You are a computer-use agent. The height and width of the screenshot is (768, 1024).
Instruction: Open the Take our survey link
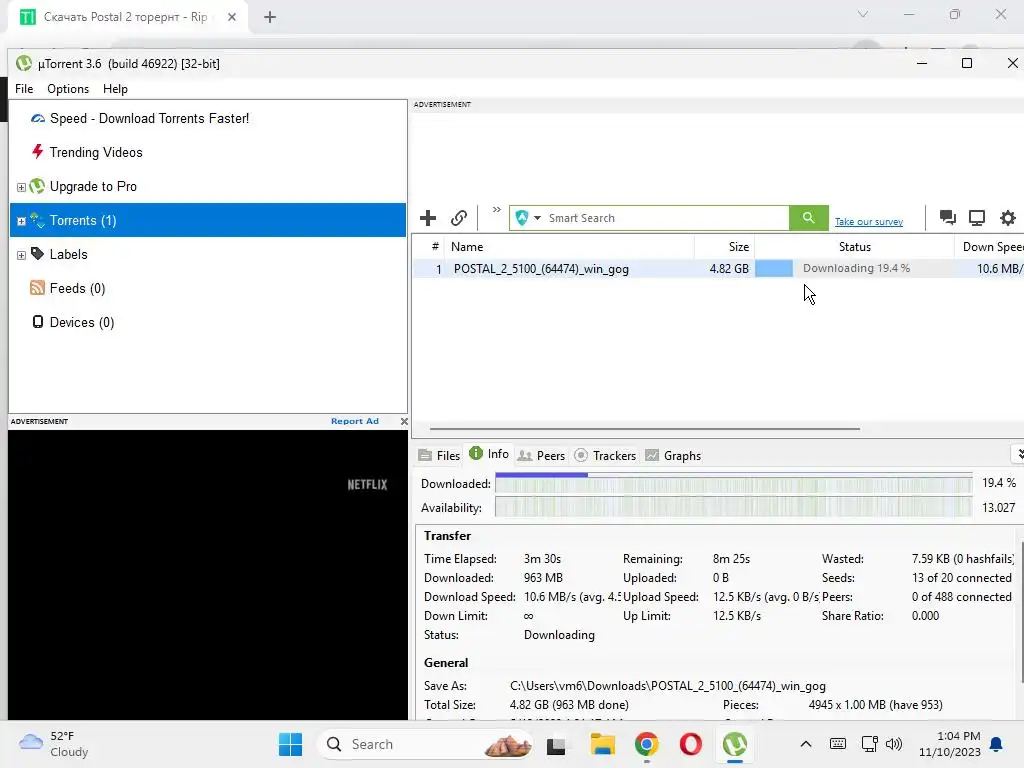point(869,221)
